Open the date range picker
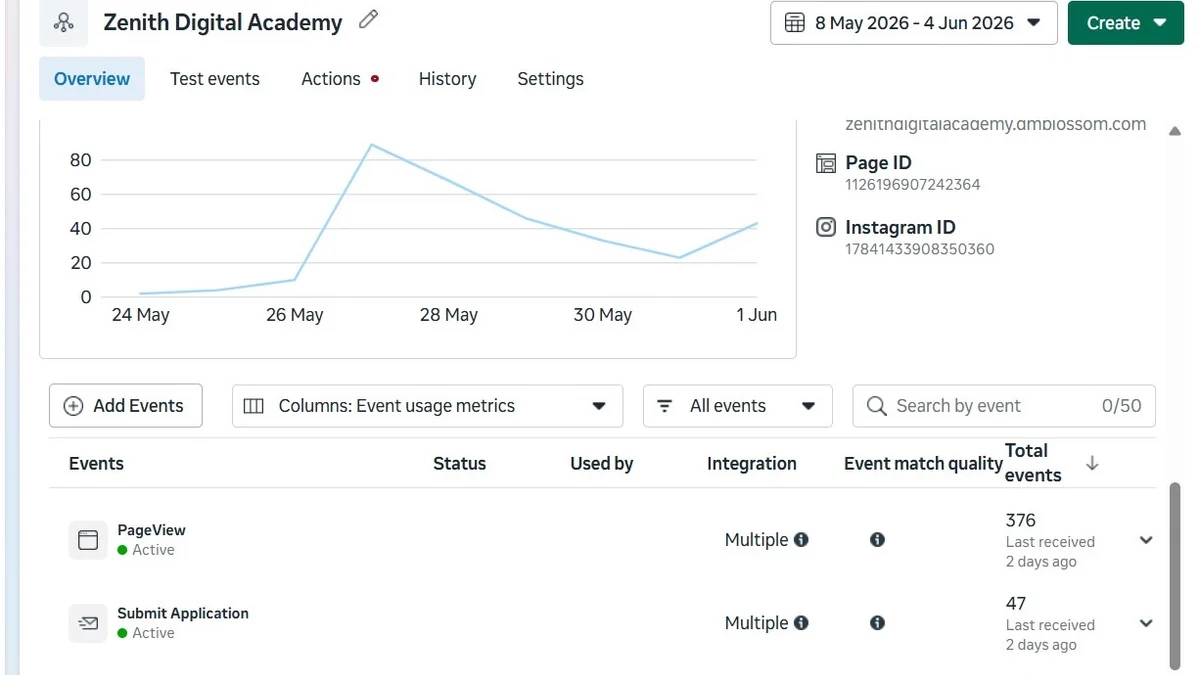 914,23
